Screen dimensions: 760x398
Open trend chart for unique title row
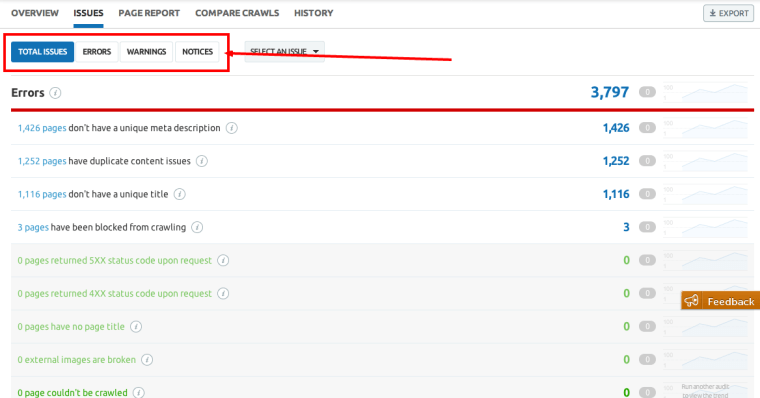click(706, 194)
